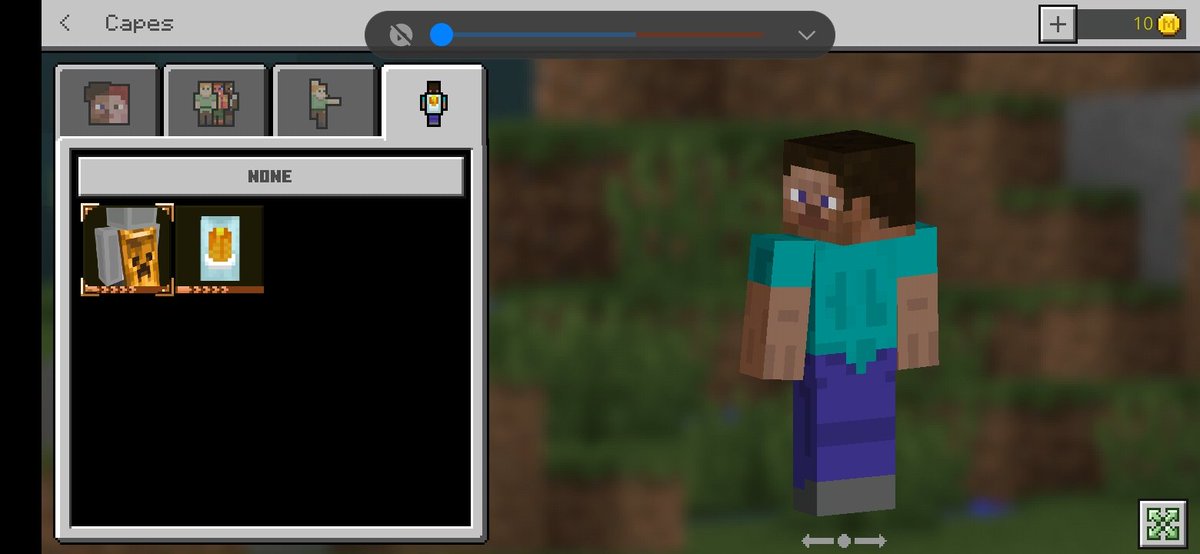Click the Steve character model

842,324
